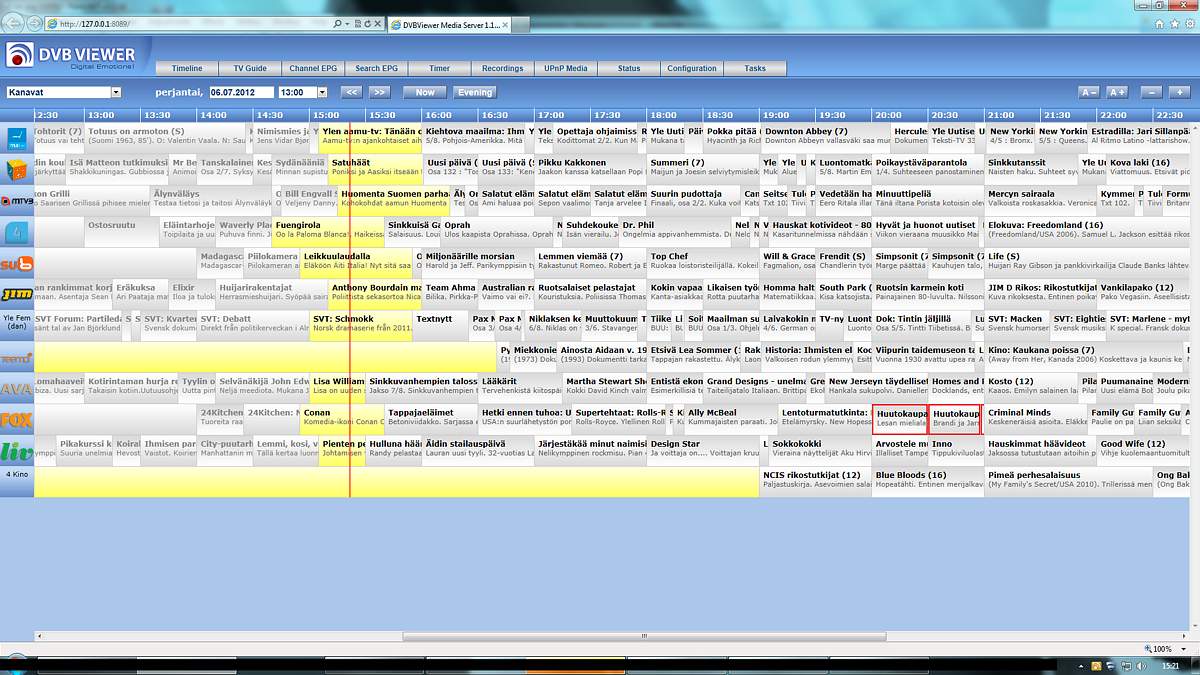Click the plus timeline zoom button
The width and height of the screenshot is (1200, 675).
pyautogui.click(x=1181, y=92)
